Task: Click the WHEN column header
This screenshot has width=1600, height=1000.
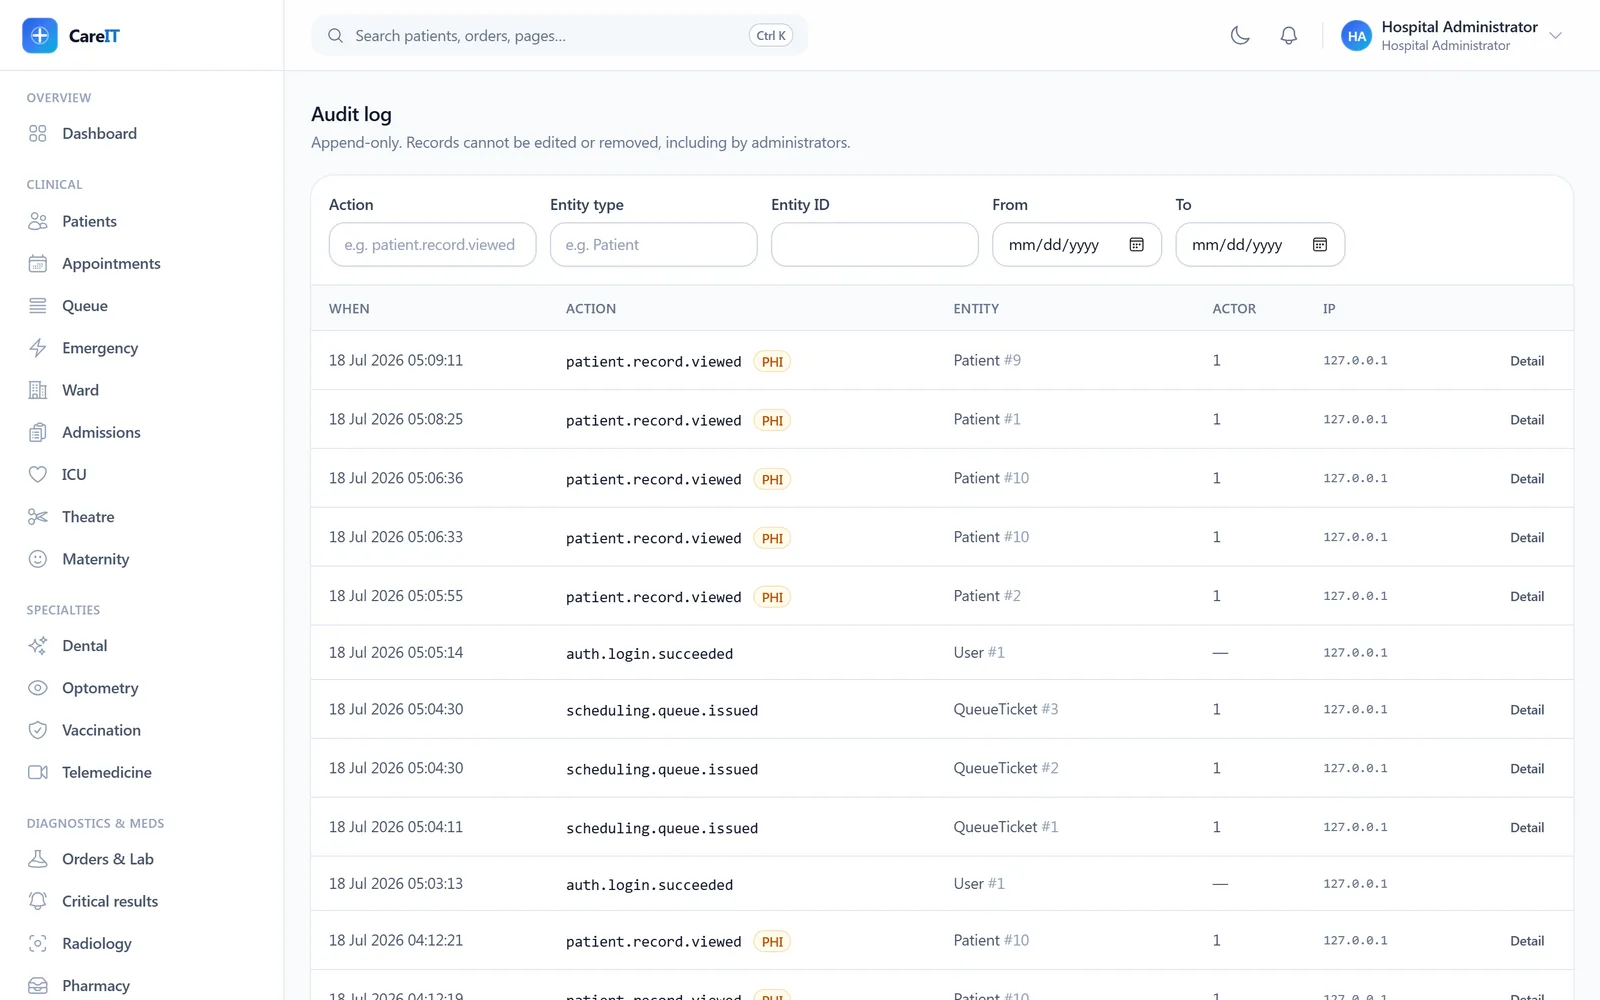Action: (349, 309)
